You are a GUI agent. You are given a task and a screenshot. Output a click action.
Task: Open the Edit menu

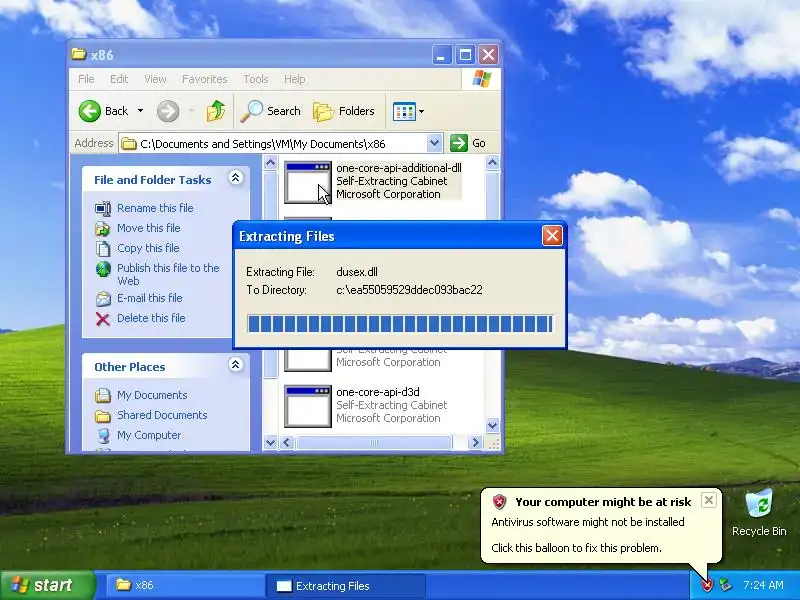pos(119,79)
